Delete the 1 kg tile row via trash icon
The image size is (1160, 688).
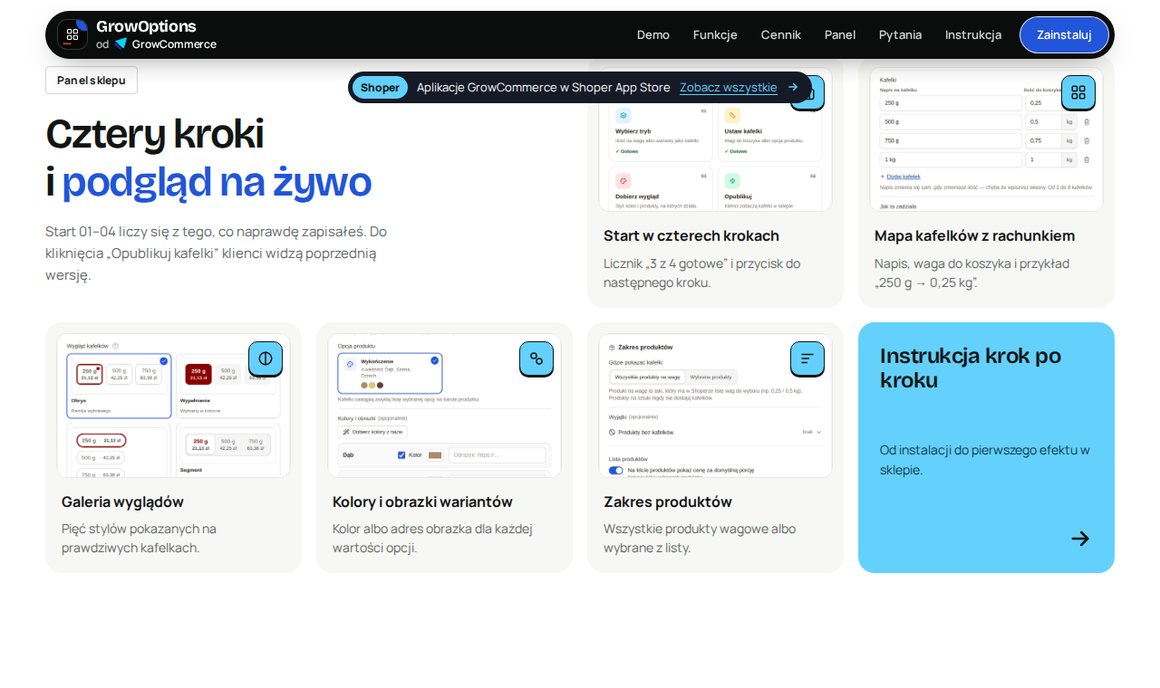1087,160
